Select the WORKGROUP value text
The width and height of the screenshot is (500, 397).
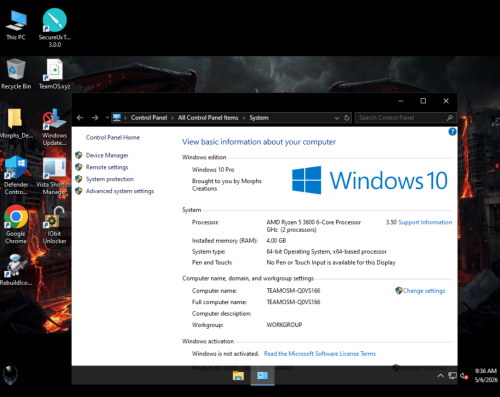[284, 325]
